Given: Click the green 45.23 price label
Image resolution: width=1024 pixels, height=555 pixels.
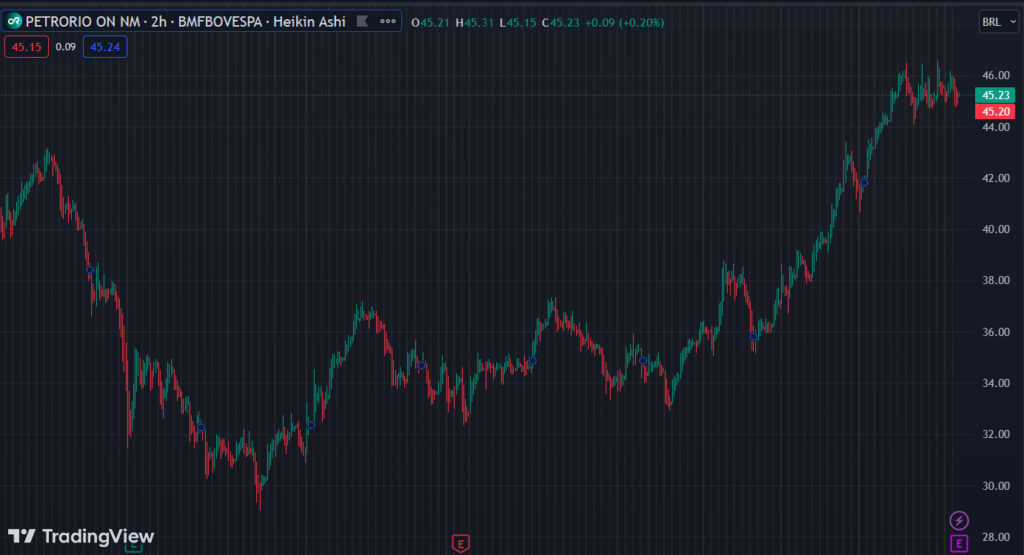Looking at the screenshot, I should coord(995,95).
